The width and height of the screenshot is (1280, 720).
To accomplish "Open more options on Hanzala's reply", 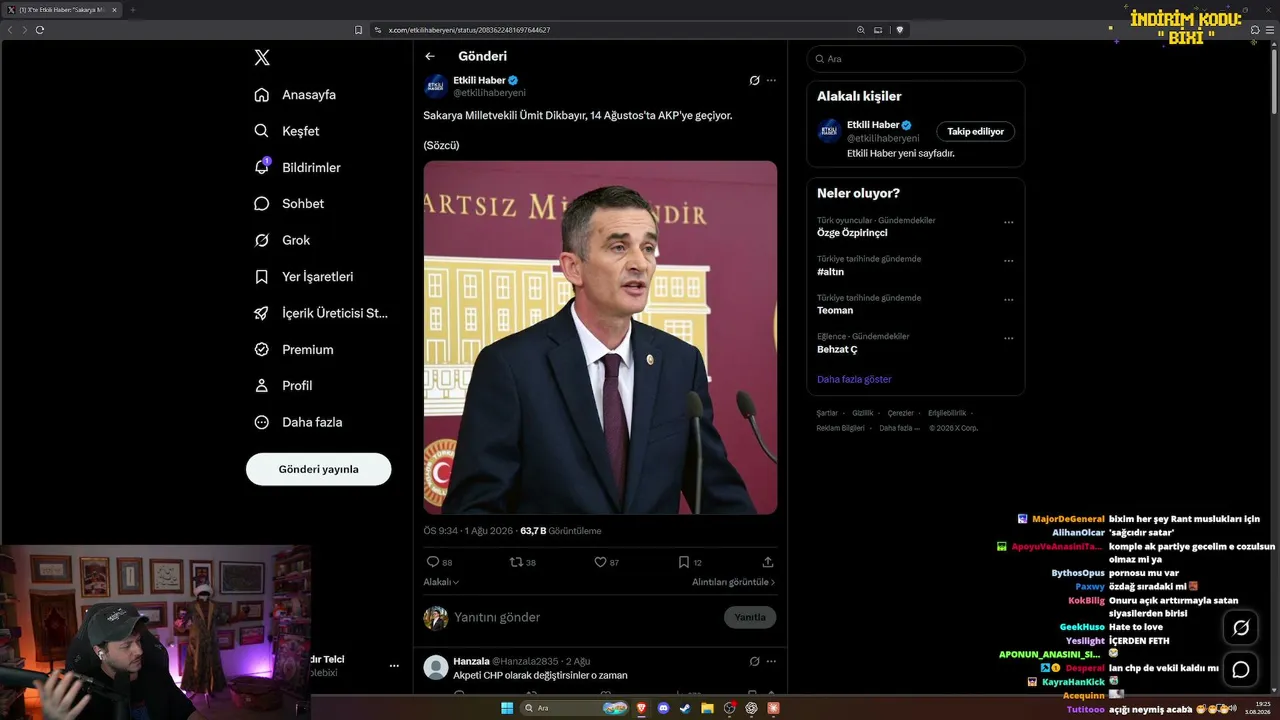I will click(771, 661).
